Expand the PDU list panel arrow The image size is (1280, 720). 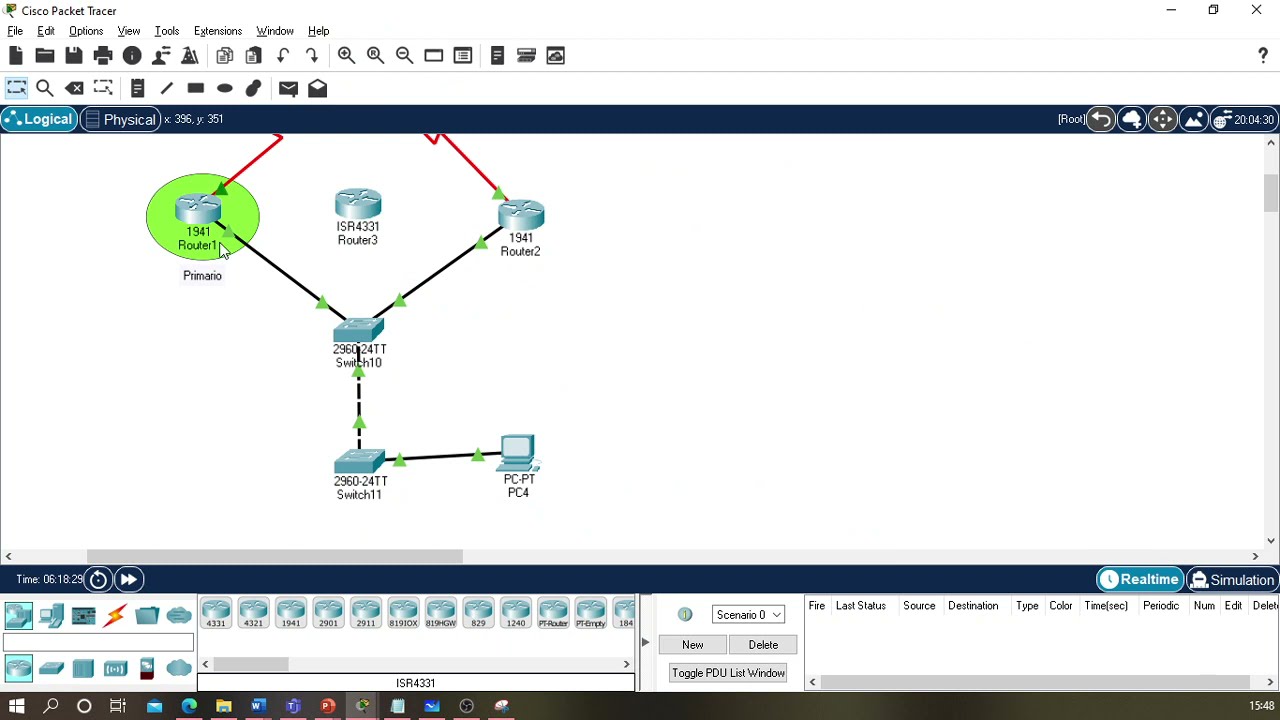(x=645, y=642)
